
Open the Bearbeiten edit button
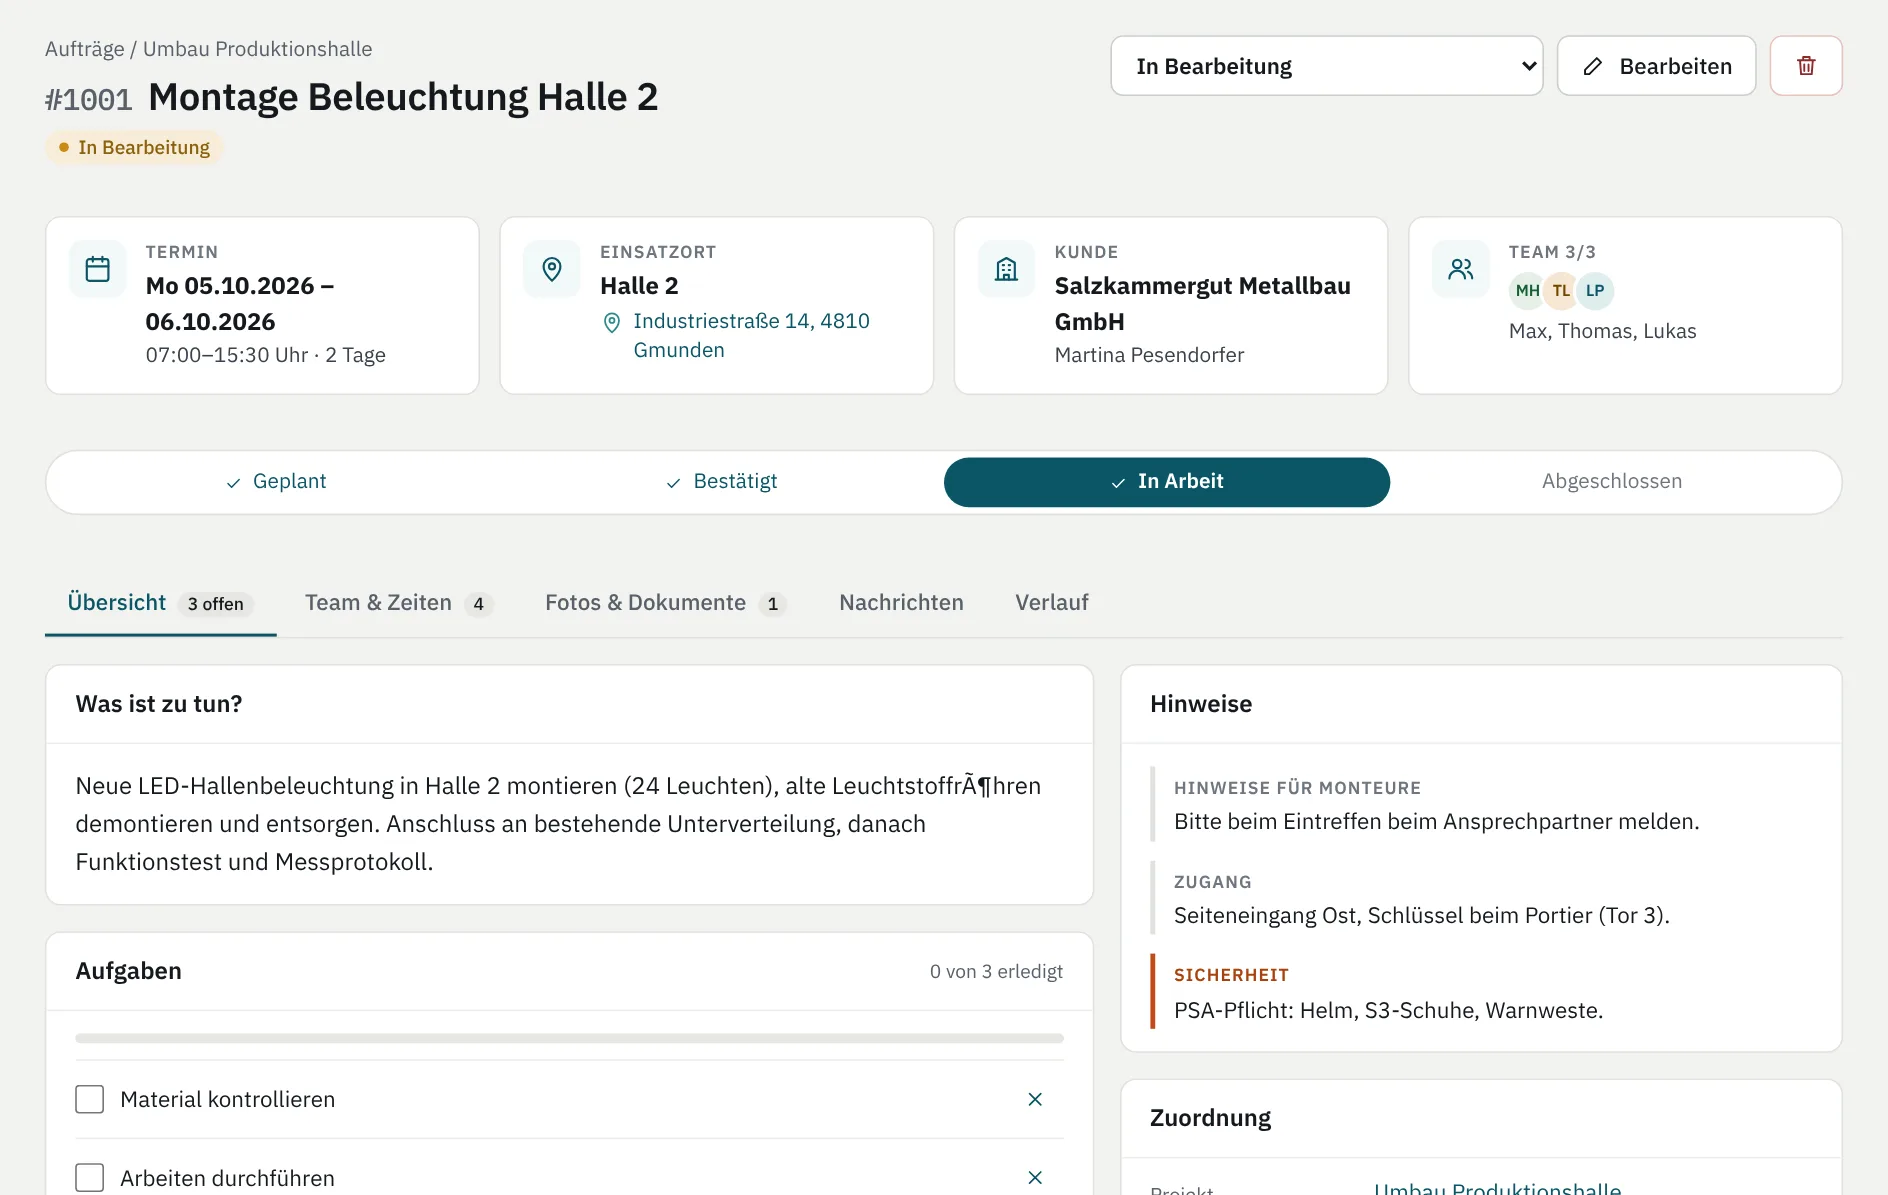coord(1656,66)
